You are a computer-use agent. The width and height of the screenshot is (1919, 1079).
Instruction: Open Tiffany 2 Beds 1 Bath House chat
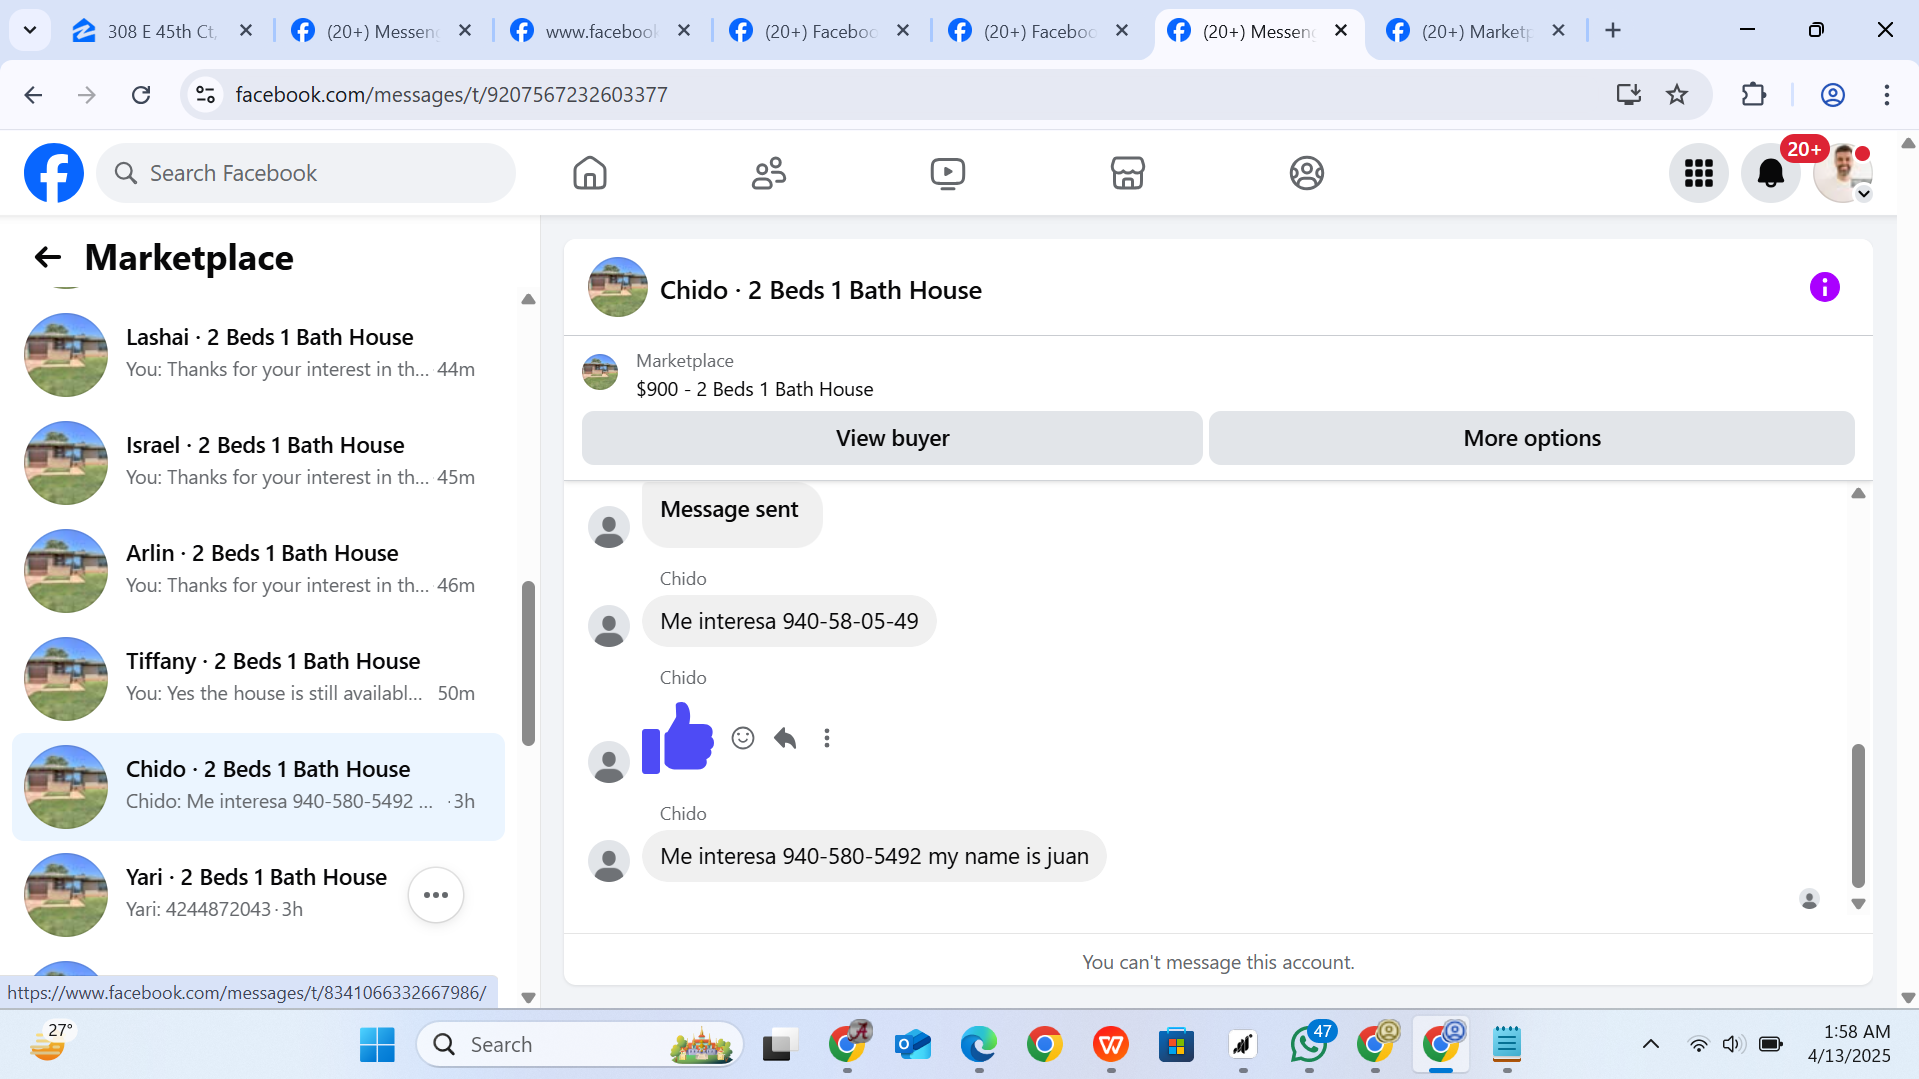258,678
